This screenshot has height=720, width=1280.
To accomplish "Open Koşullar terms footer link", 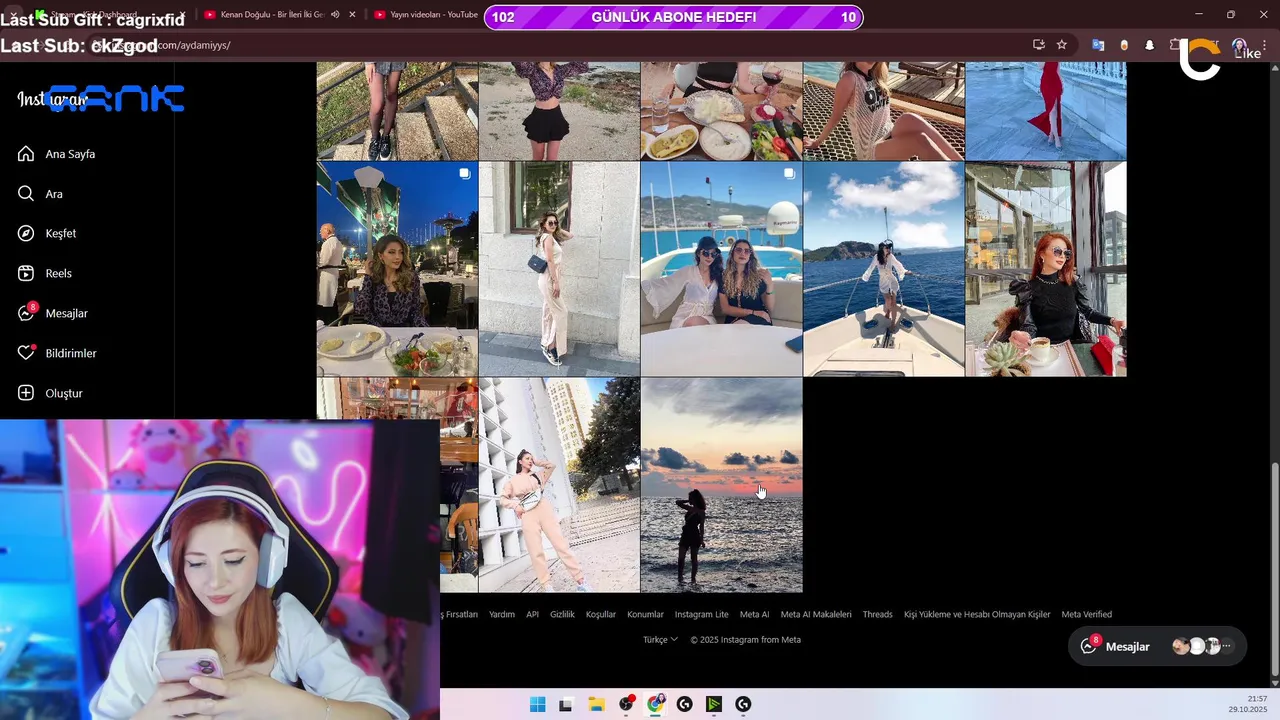I will [601, 614].
